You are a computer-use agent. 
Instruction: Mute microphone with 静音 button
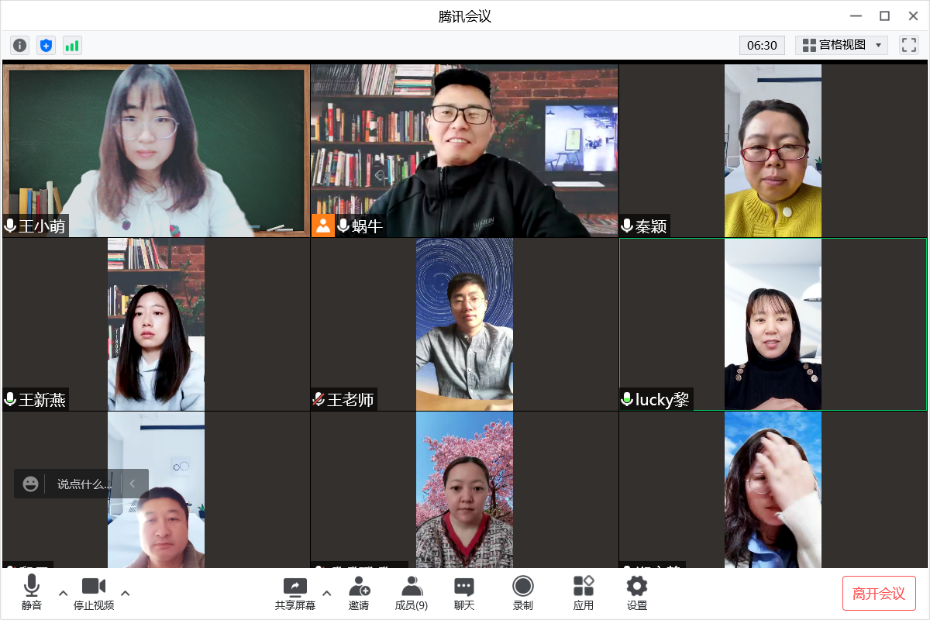[x=32, y=592]
